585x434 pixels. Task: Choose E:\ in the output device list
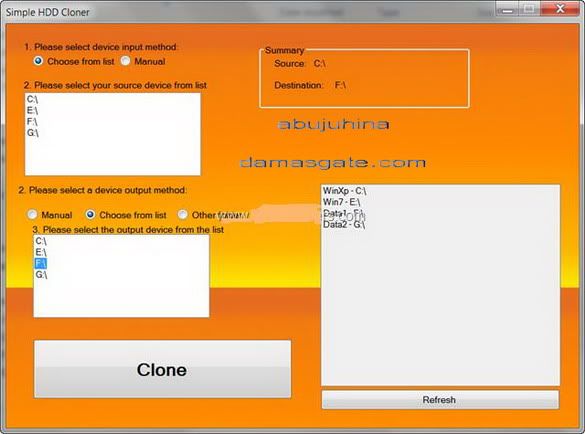tap(41, 253)
